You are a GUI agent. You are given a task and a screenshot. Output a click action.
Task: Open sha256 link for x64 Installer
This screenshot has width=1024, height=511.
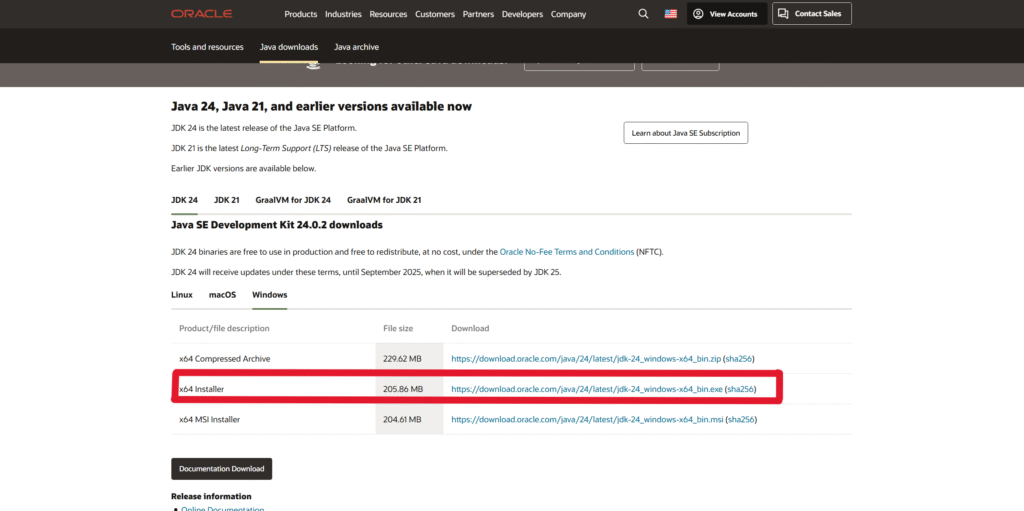(x=739, y=389)
